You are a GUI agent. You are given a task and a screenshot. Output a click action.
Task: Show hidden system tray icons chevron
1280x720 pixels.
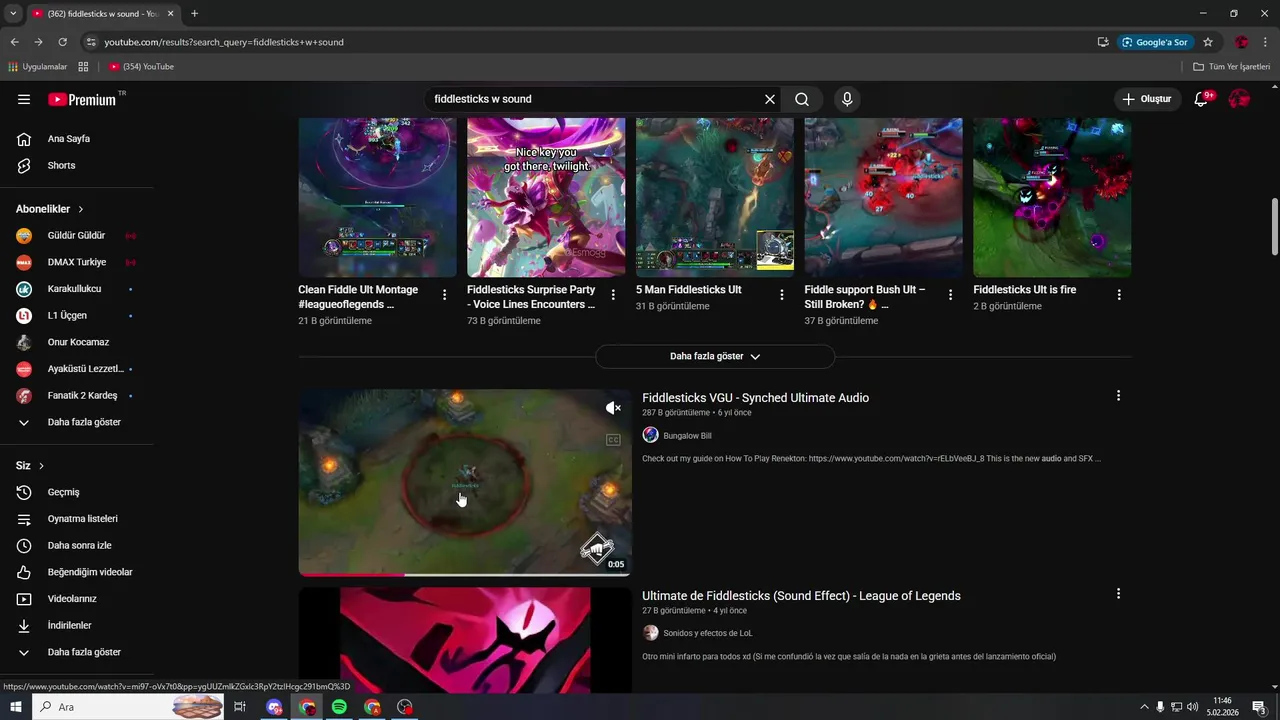[x=1144, y=707]
